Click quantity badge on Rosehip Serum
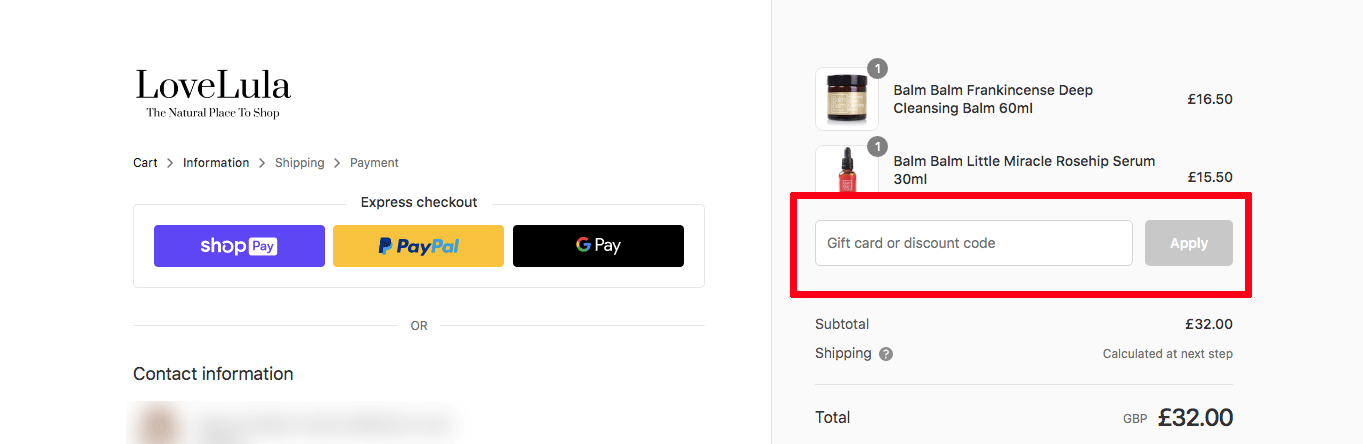 [x=877, y=147]
